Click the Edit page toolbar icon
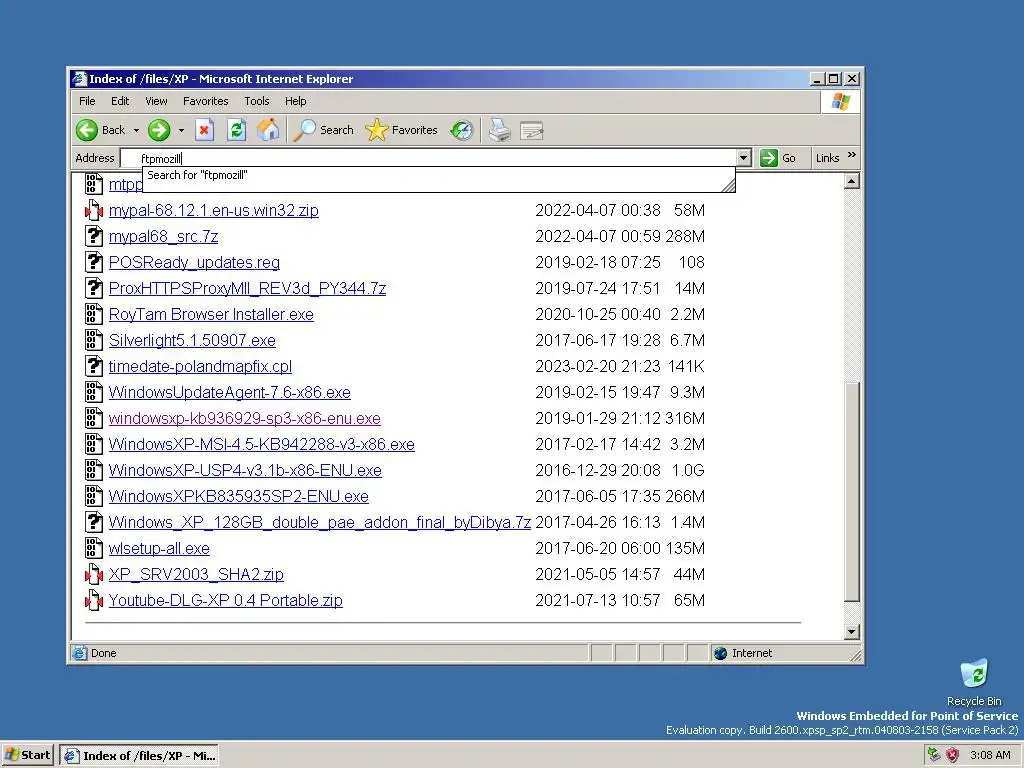Image resolution: width=1024 pixels, height=768 pixels. click(532, 131)
